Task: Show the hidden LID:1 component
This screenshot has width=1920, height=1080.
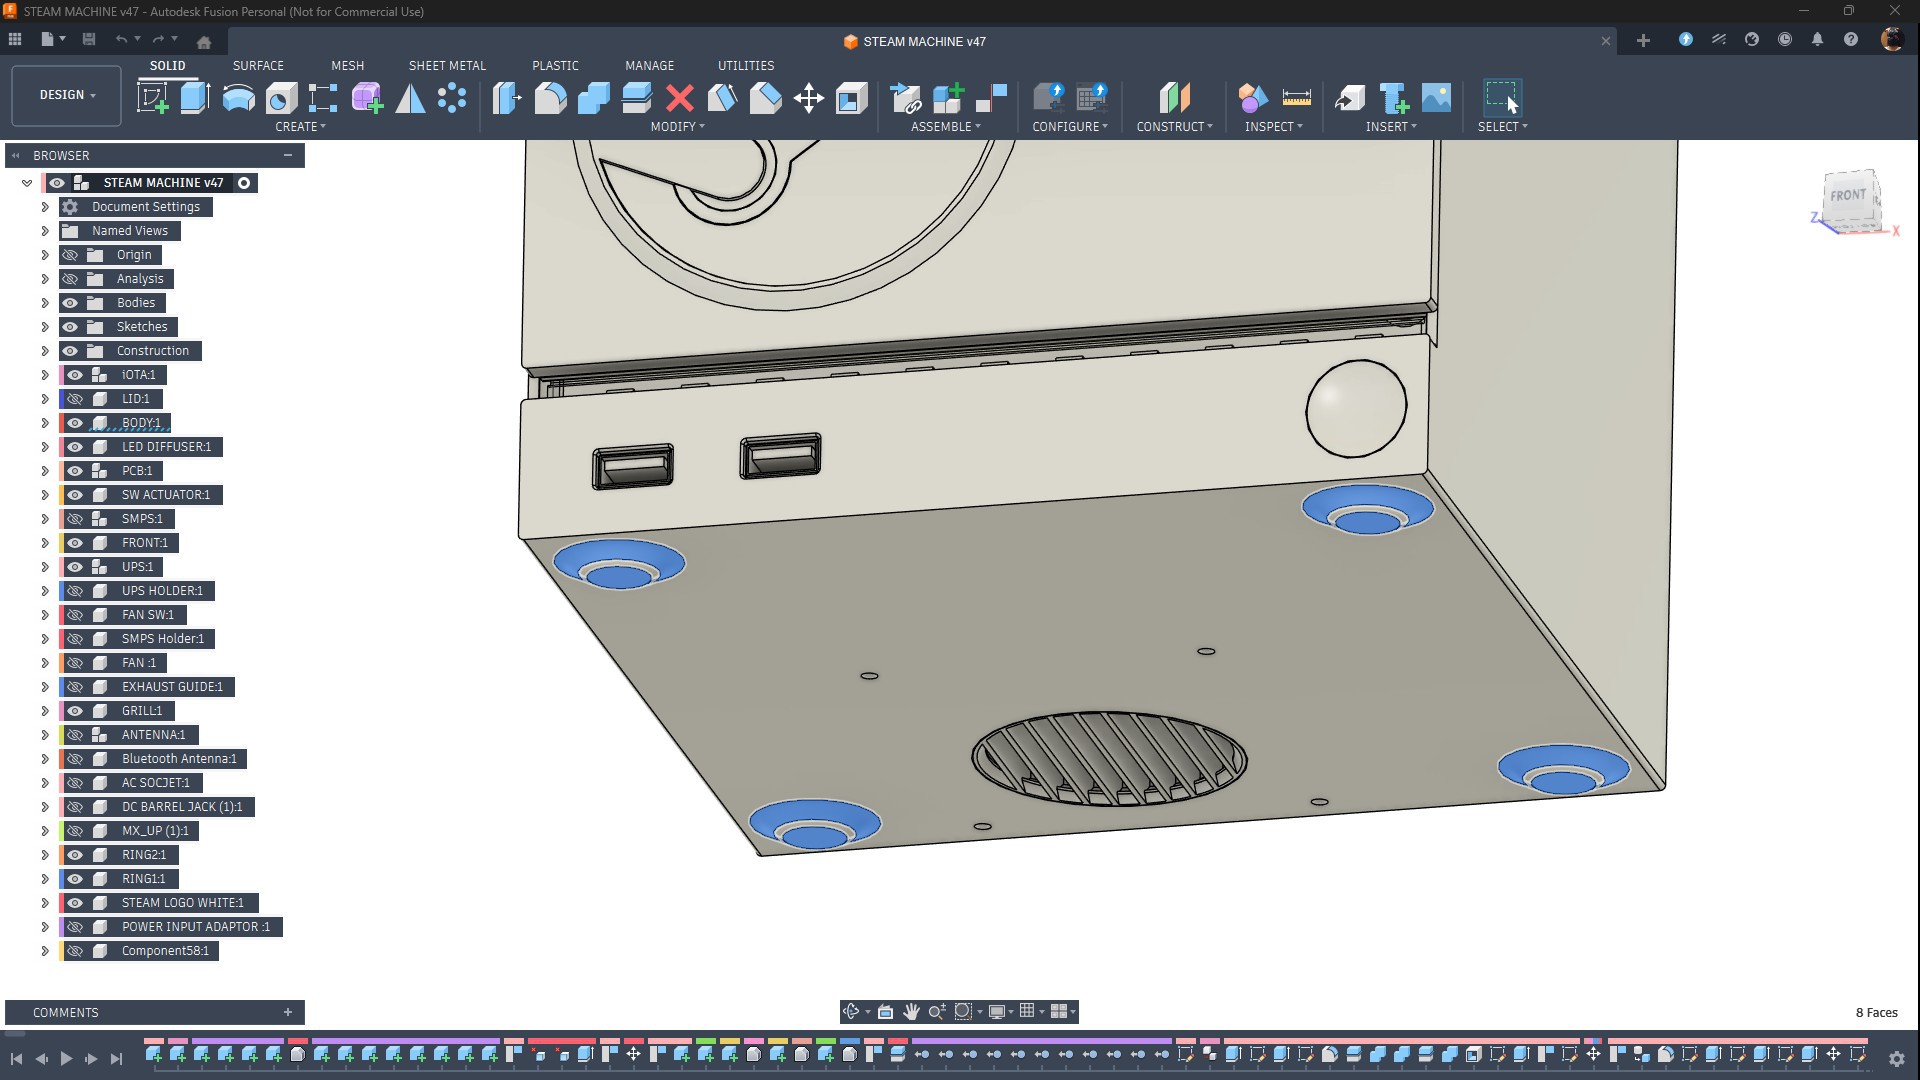Action: [75, 399]
